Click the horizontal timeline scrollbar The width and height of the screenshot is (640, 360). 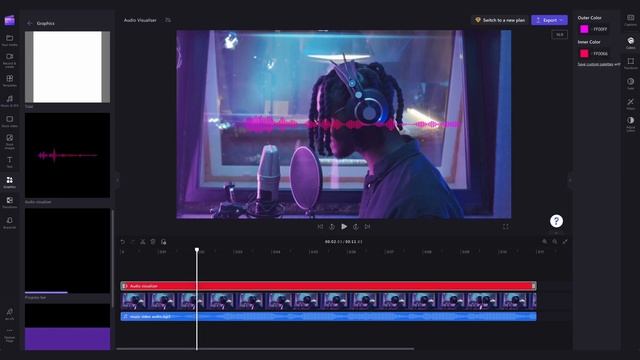click(x=265, y=349)
